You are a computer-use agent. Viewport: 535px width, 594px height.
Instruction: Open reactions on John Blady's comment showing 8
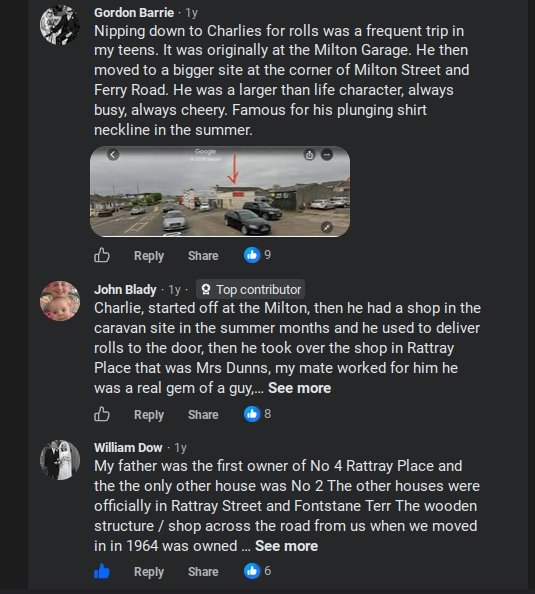tap(257, 414)
